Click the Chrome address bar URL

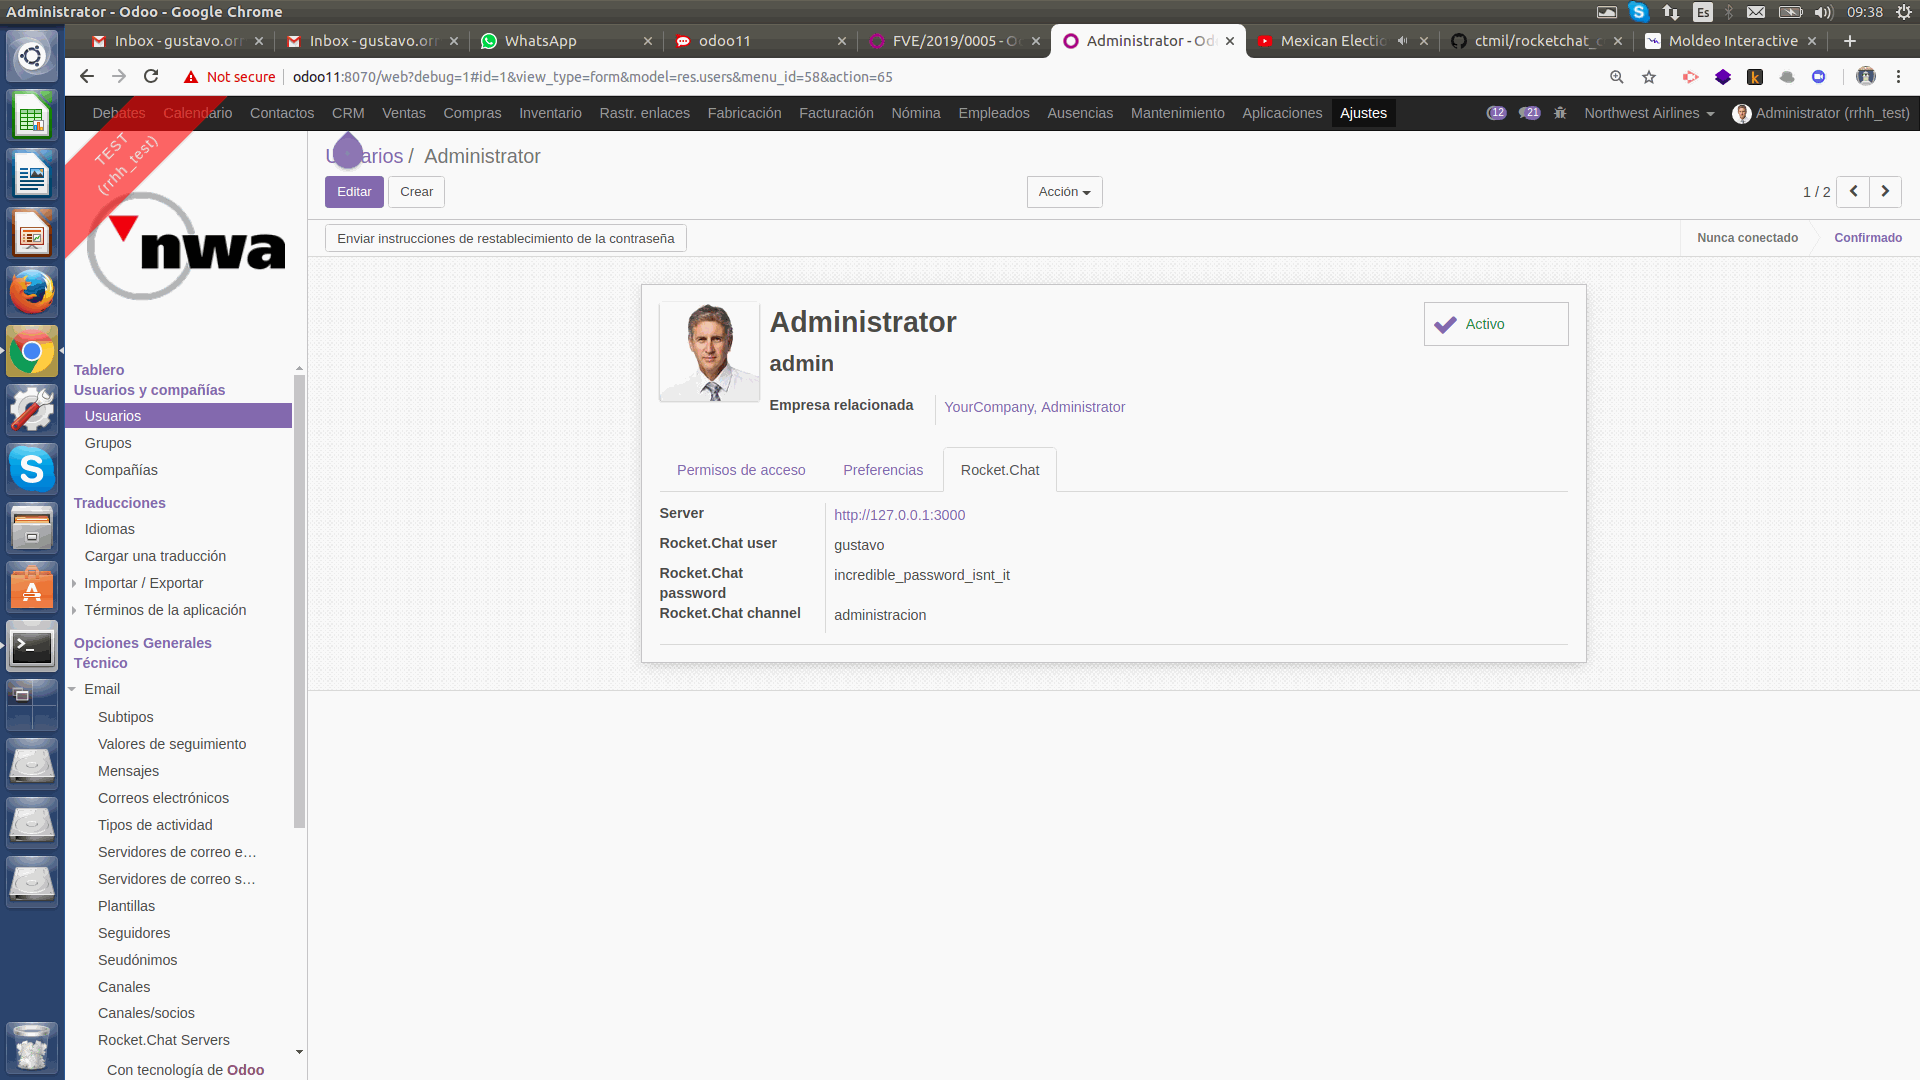pos(592,77)
